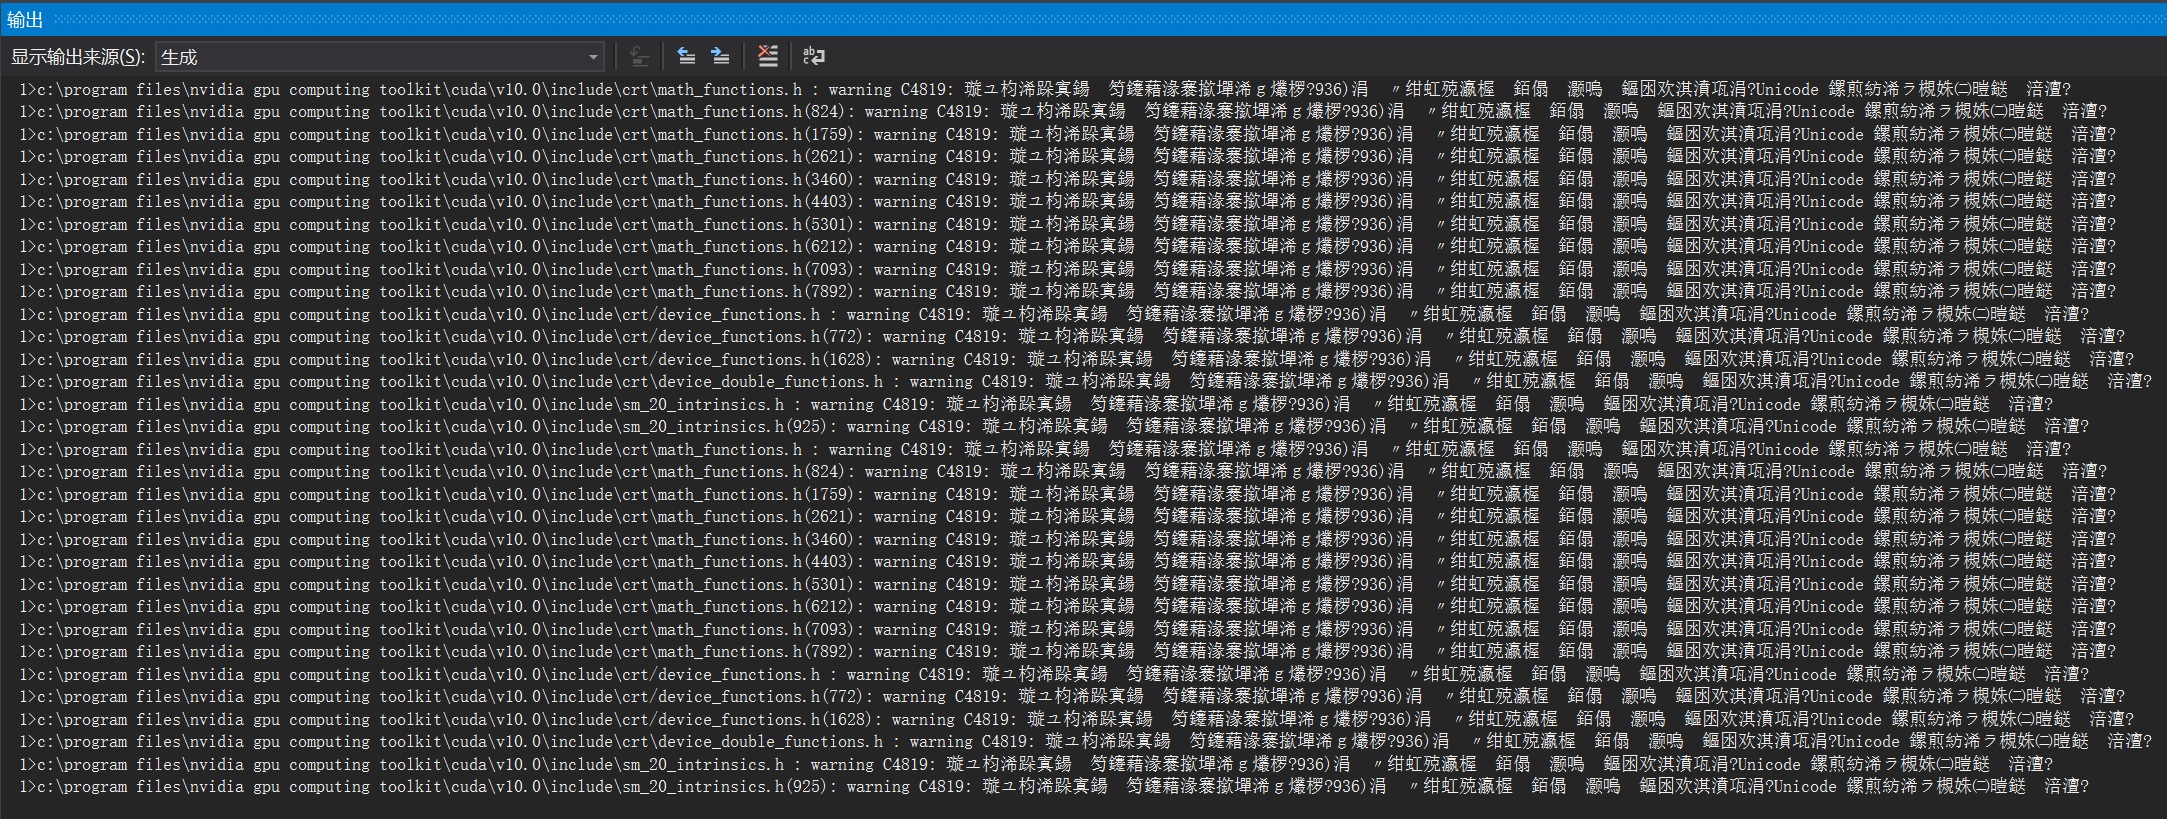
Task: Click the greyed-out find message in code icon
Action: click(x=639, y=57)
